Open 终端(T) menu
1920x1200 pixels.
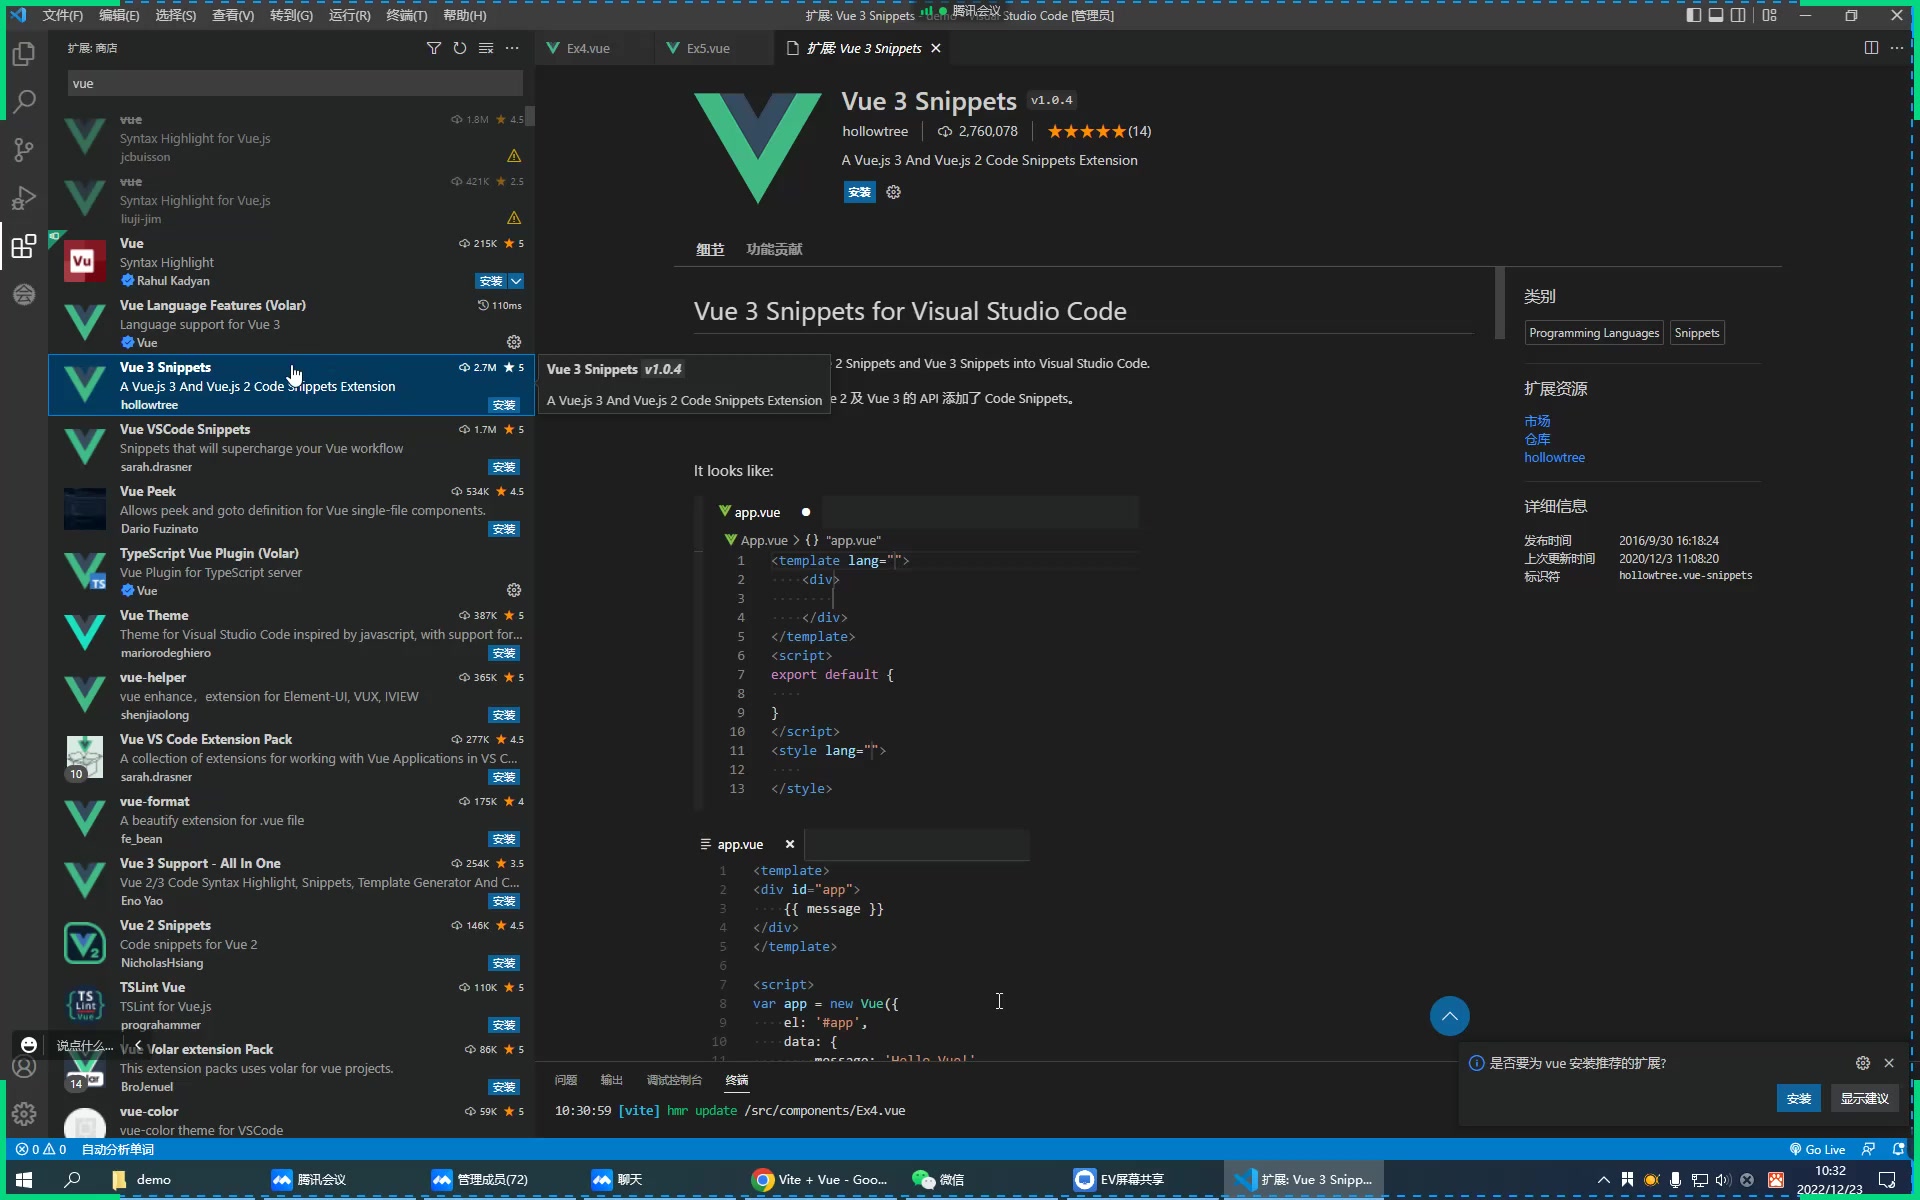point(406,15)
